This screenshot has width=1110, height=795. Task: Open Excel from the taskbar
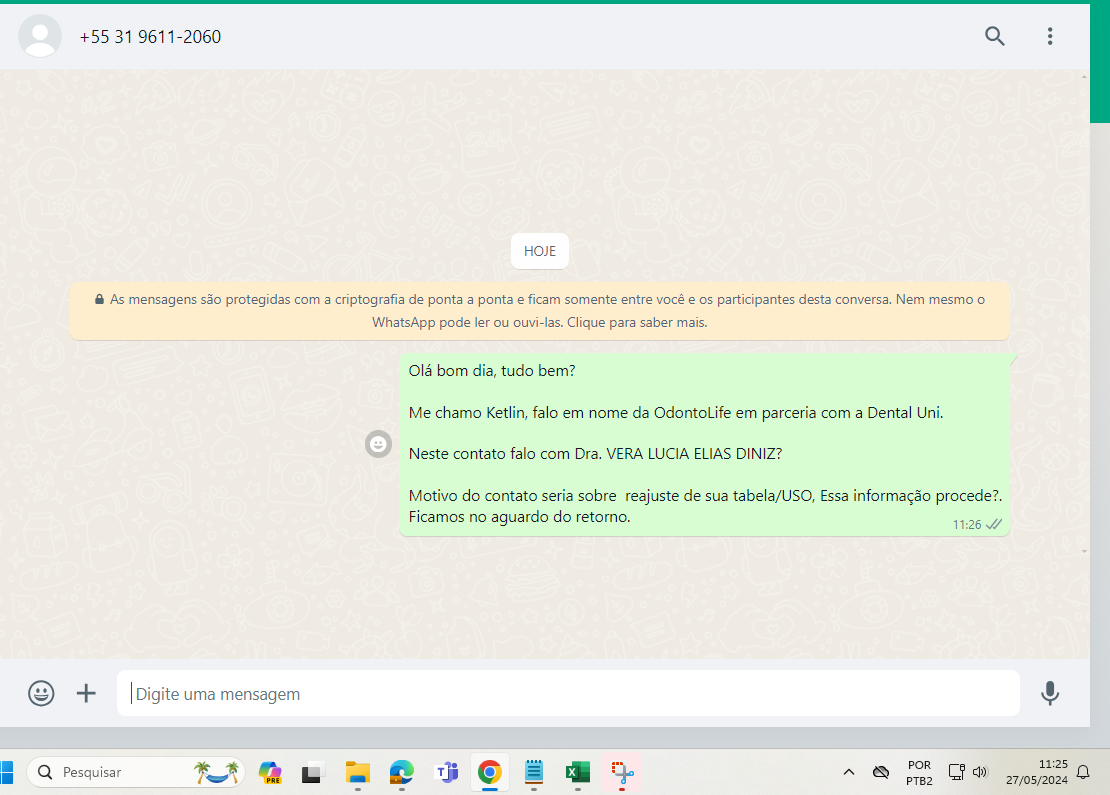pyautogui.click(x=577, y=772)
